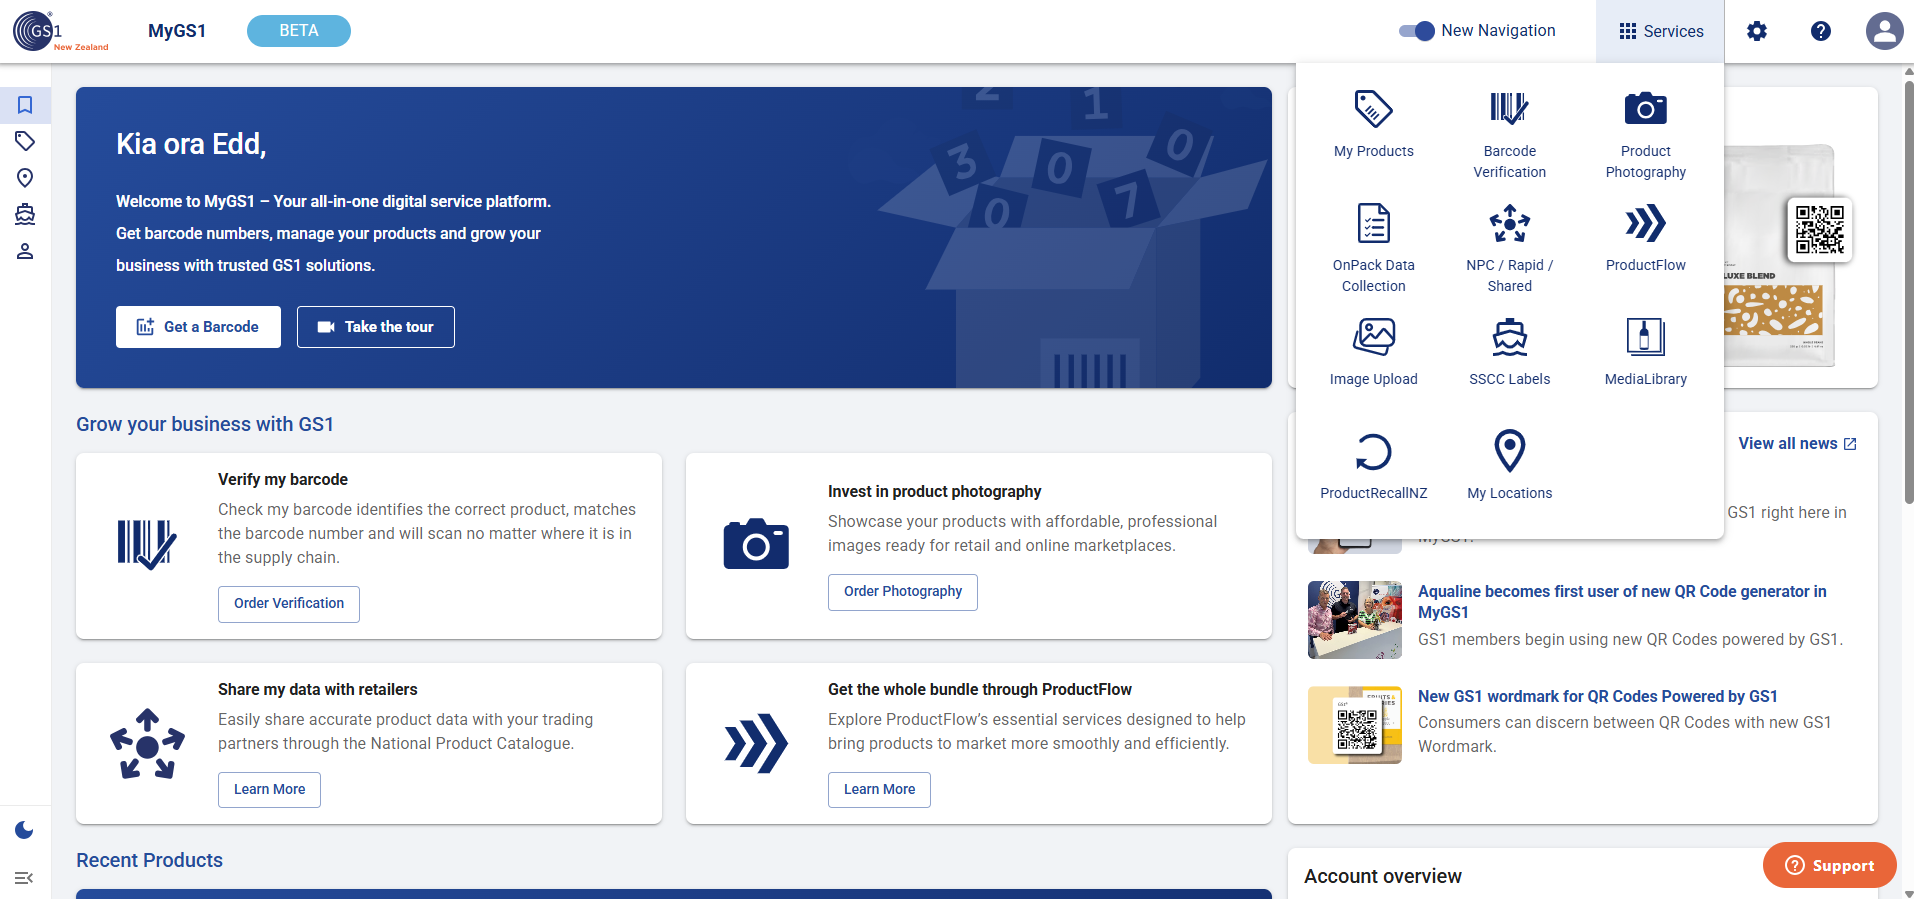This screenshot has height=899, width=1914.
Task: Click chevrons icon in ProductFlow bundle card
Action: pyautogui.click(x=756, y=744)
